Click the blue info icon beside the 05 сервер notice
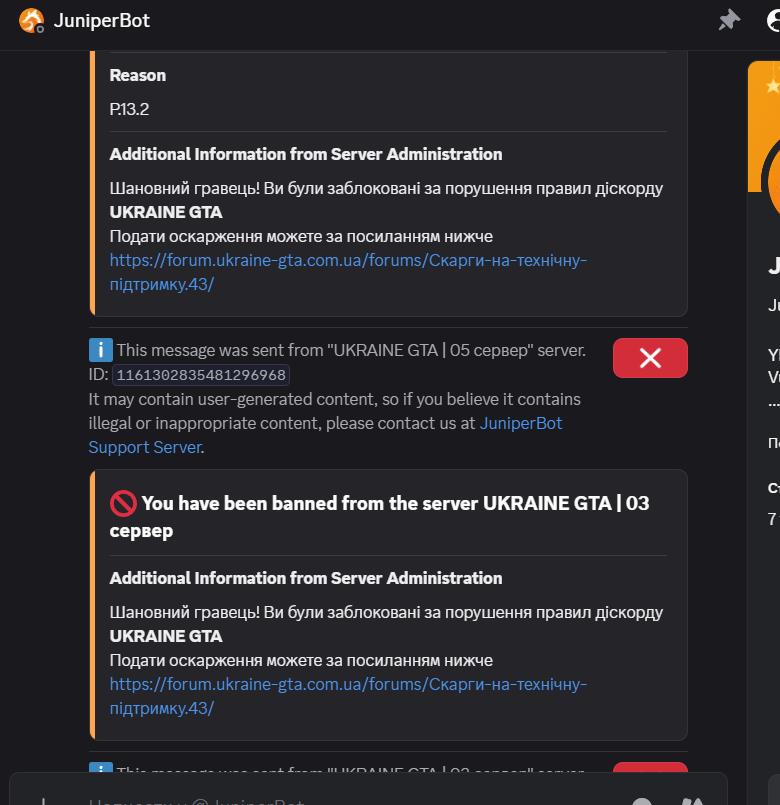 coord(101,350)
